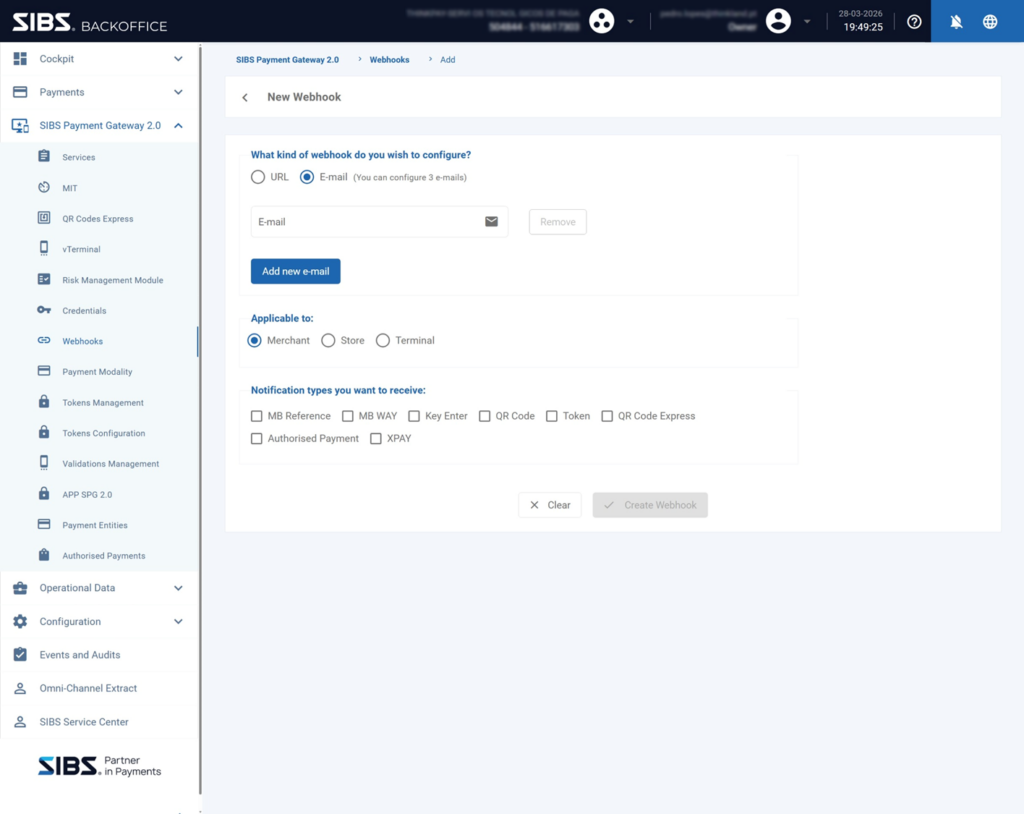Click the back arrow beside New Webhook

[245, 98]
